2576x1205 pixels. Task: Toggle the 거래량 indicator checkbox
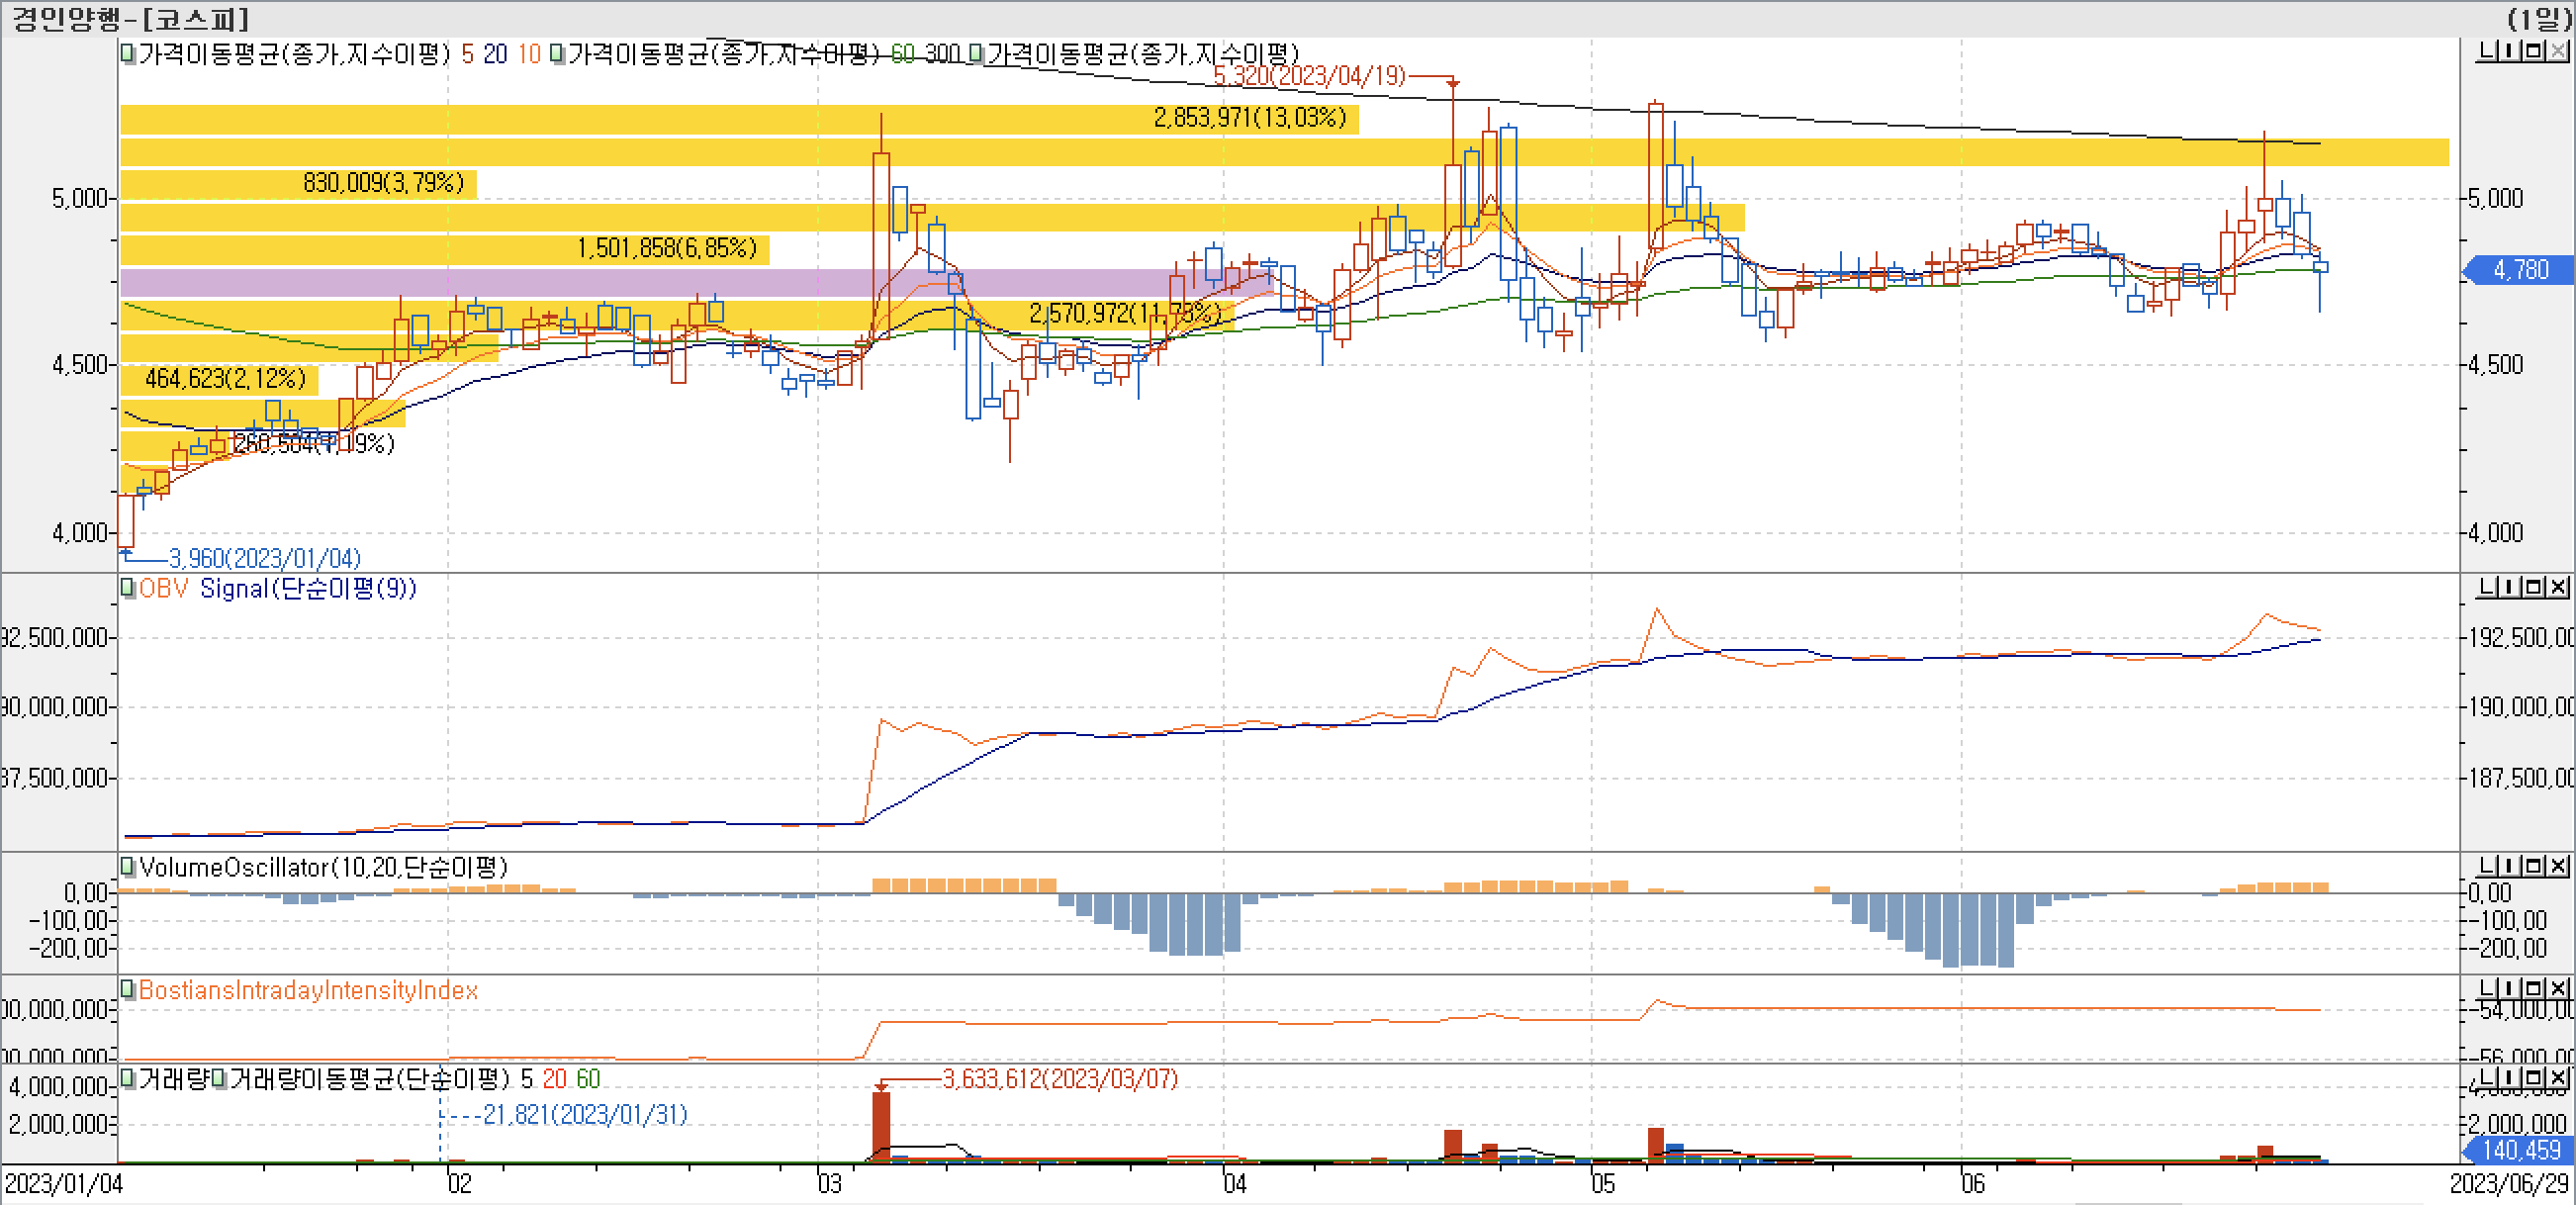128,1078
